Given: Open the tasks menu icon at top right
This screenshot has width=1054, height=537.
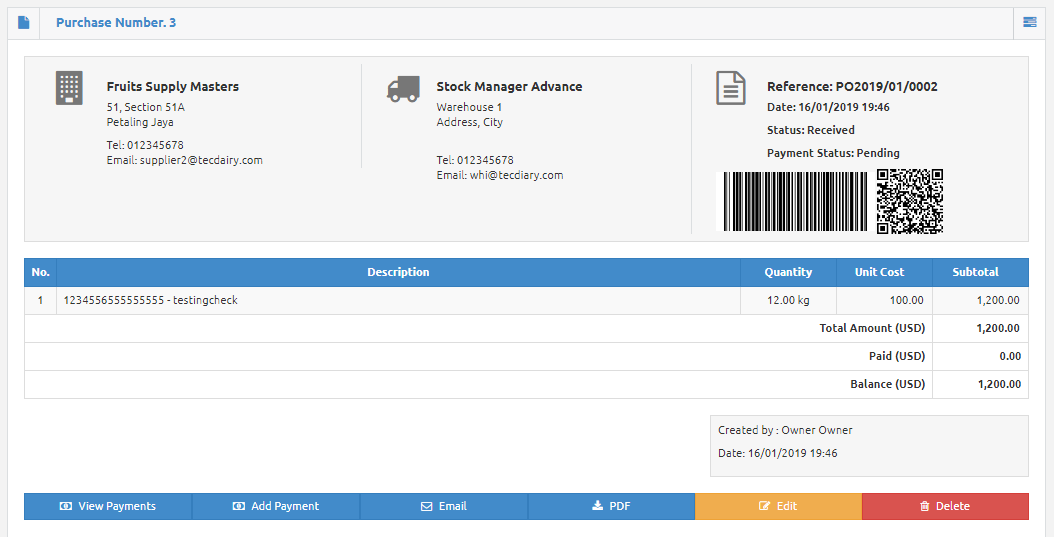Looking at the screenshot, I should pyautogui.click(x=1029, y=22).
